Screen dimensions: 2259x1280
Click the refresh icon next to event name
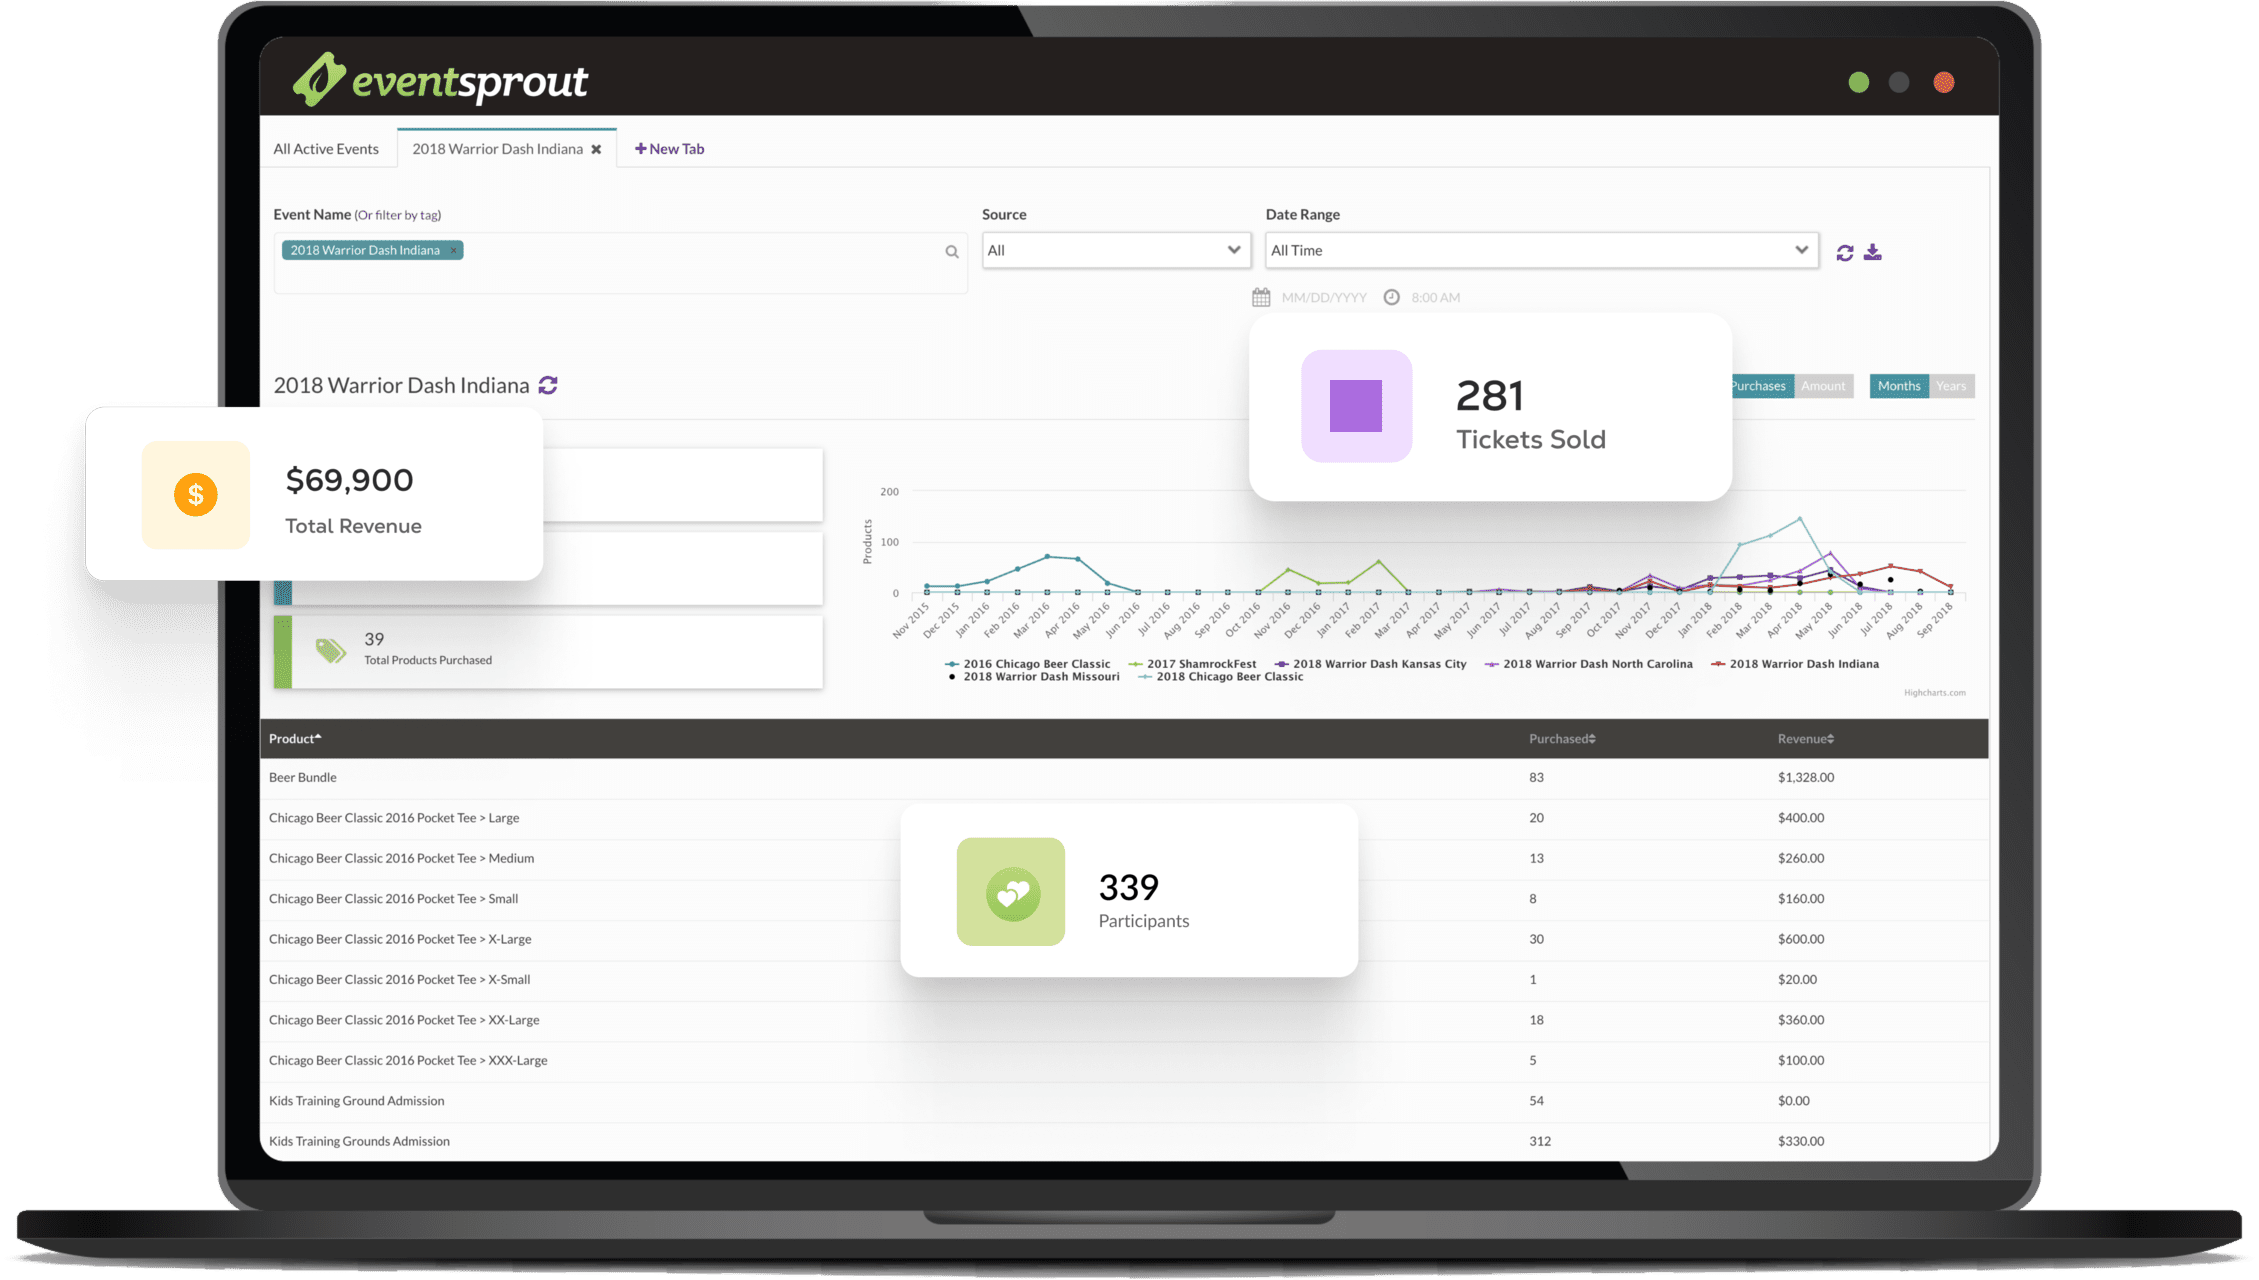point(552,385)
